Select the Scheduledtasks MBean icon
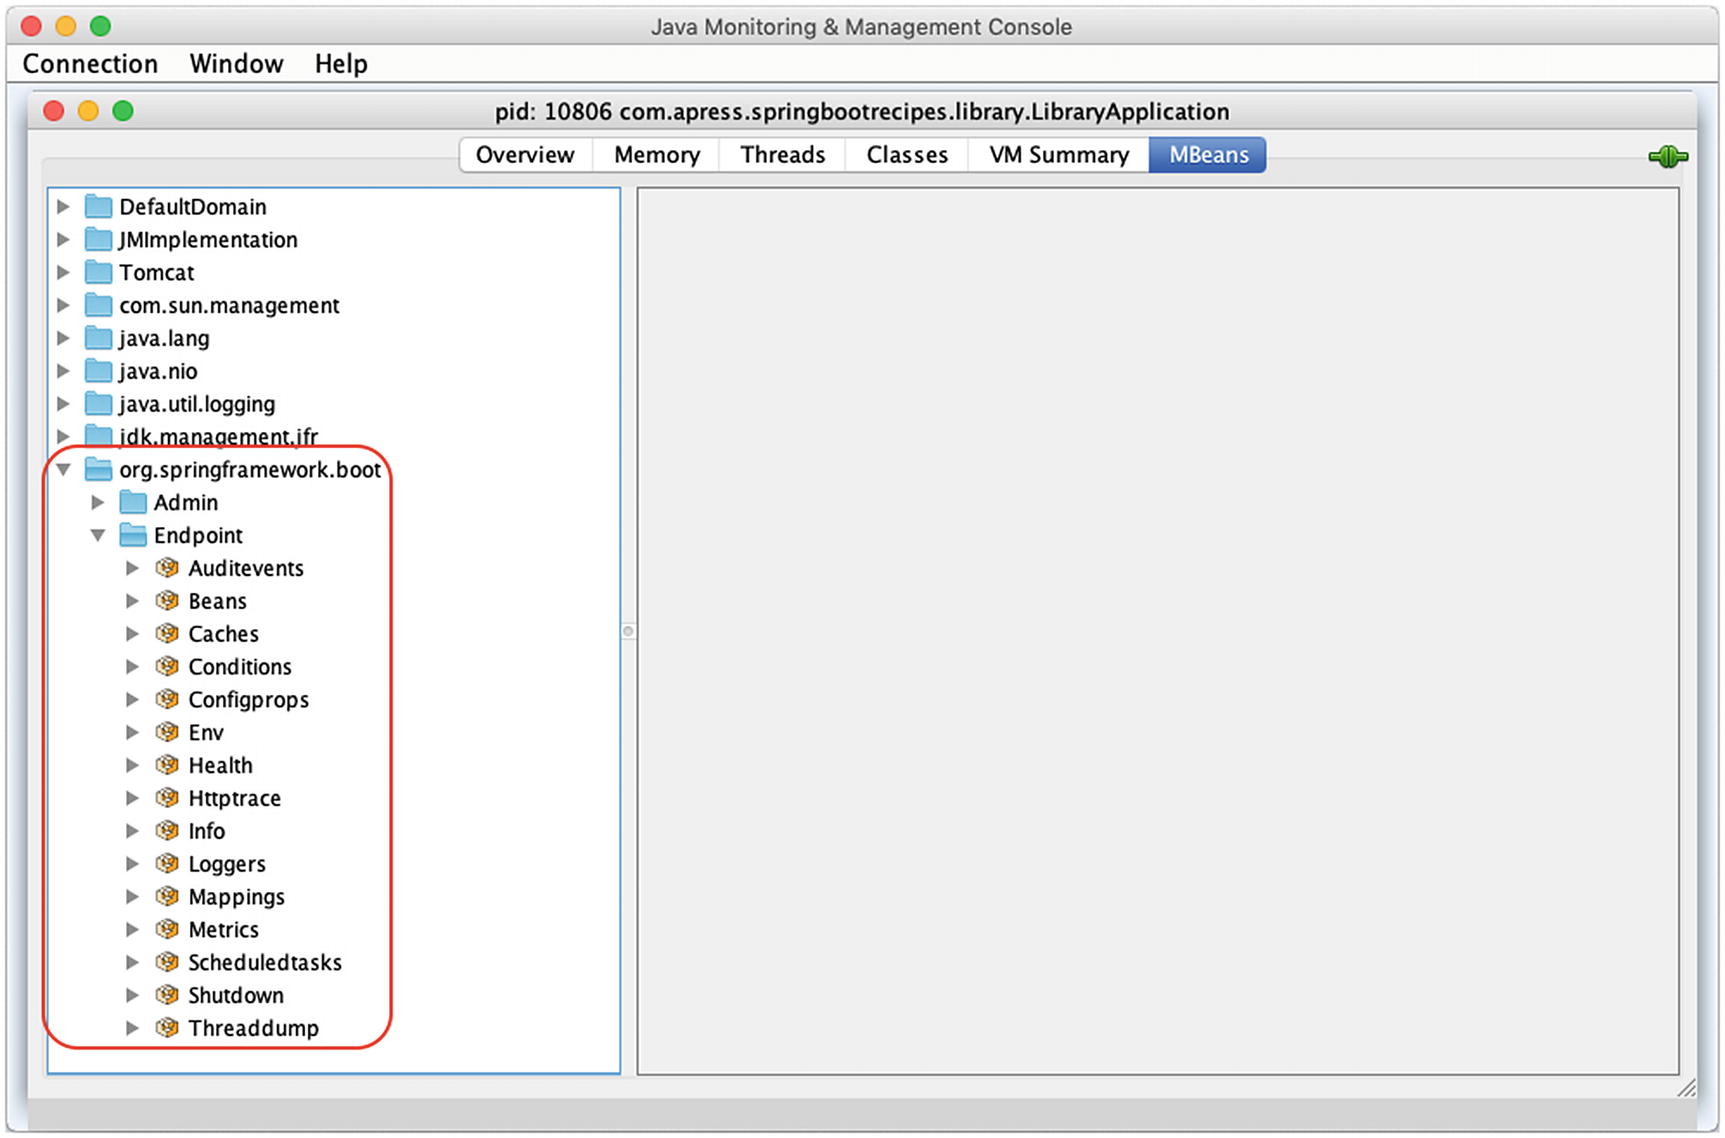Screen dimensions: 1725x1138 167,962
